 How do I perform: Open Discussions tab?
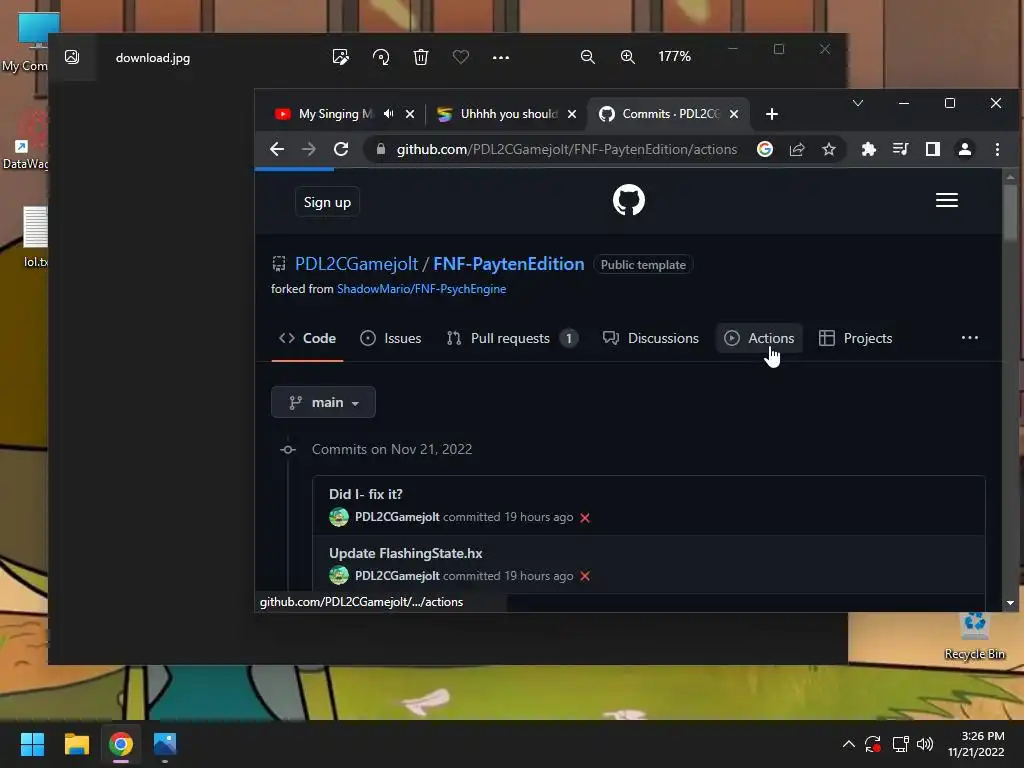[x=650, y=338]
